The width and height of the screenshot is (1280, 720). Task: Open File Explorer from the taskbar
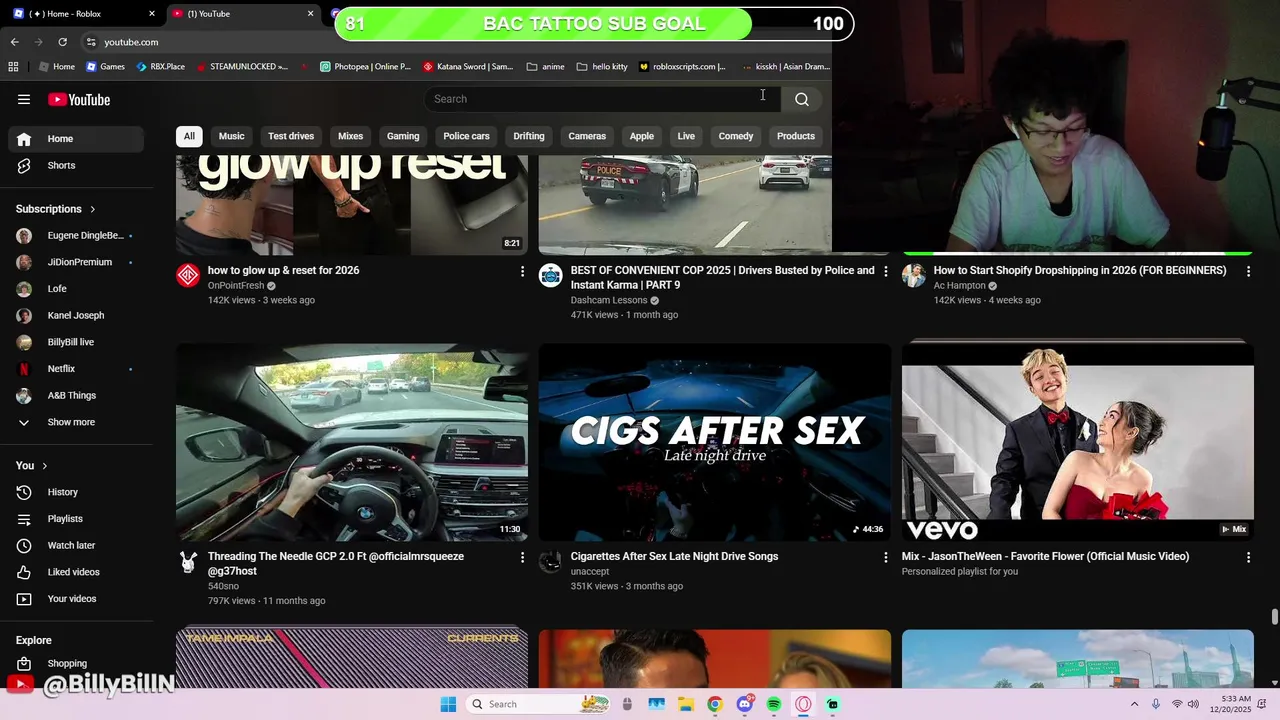(685, 704)
